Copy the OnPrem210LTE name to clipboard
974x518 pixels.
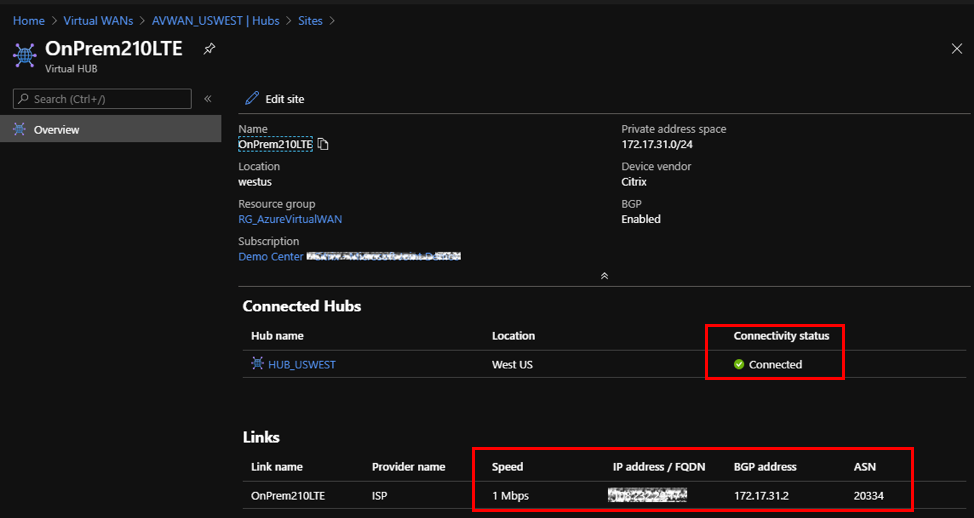pyautogui.click(x=323, y=144)
